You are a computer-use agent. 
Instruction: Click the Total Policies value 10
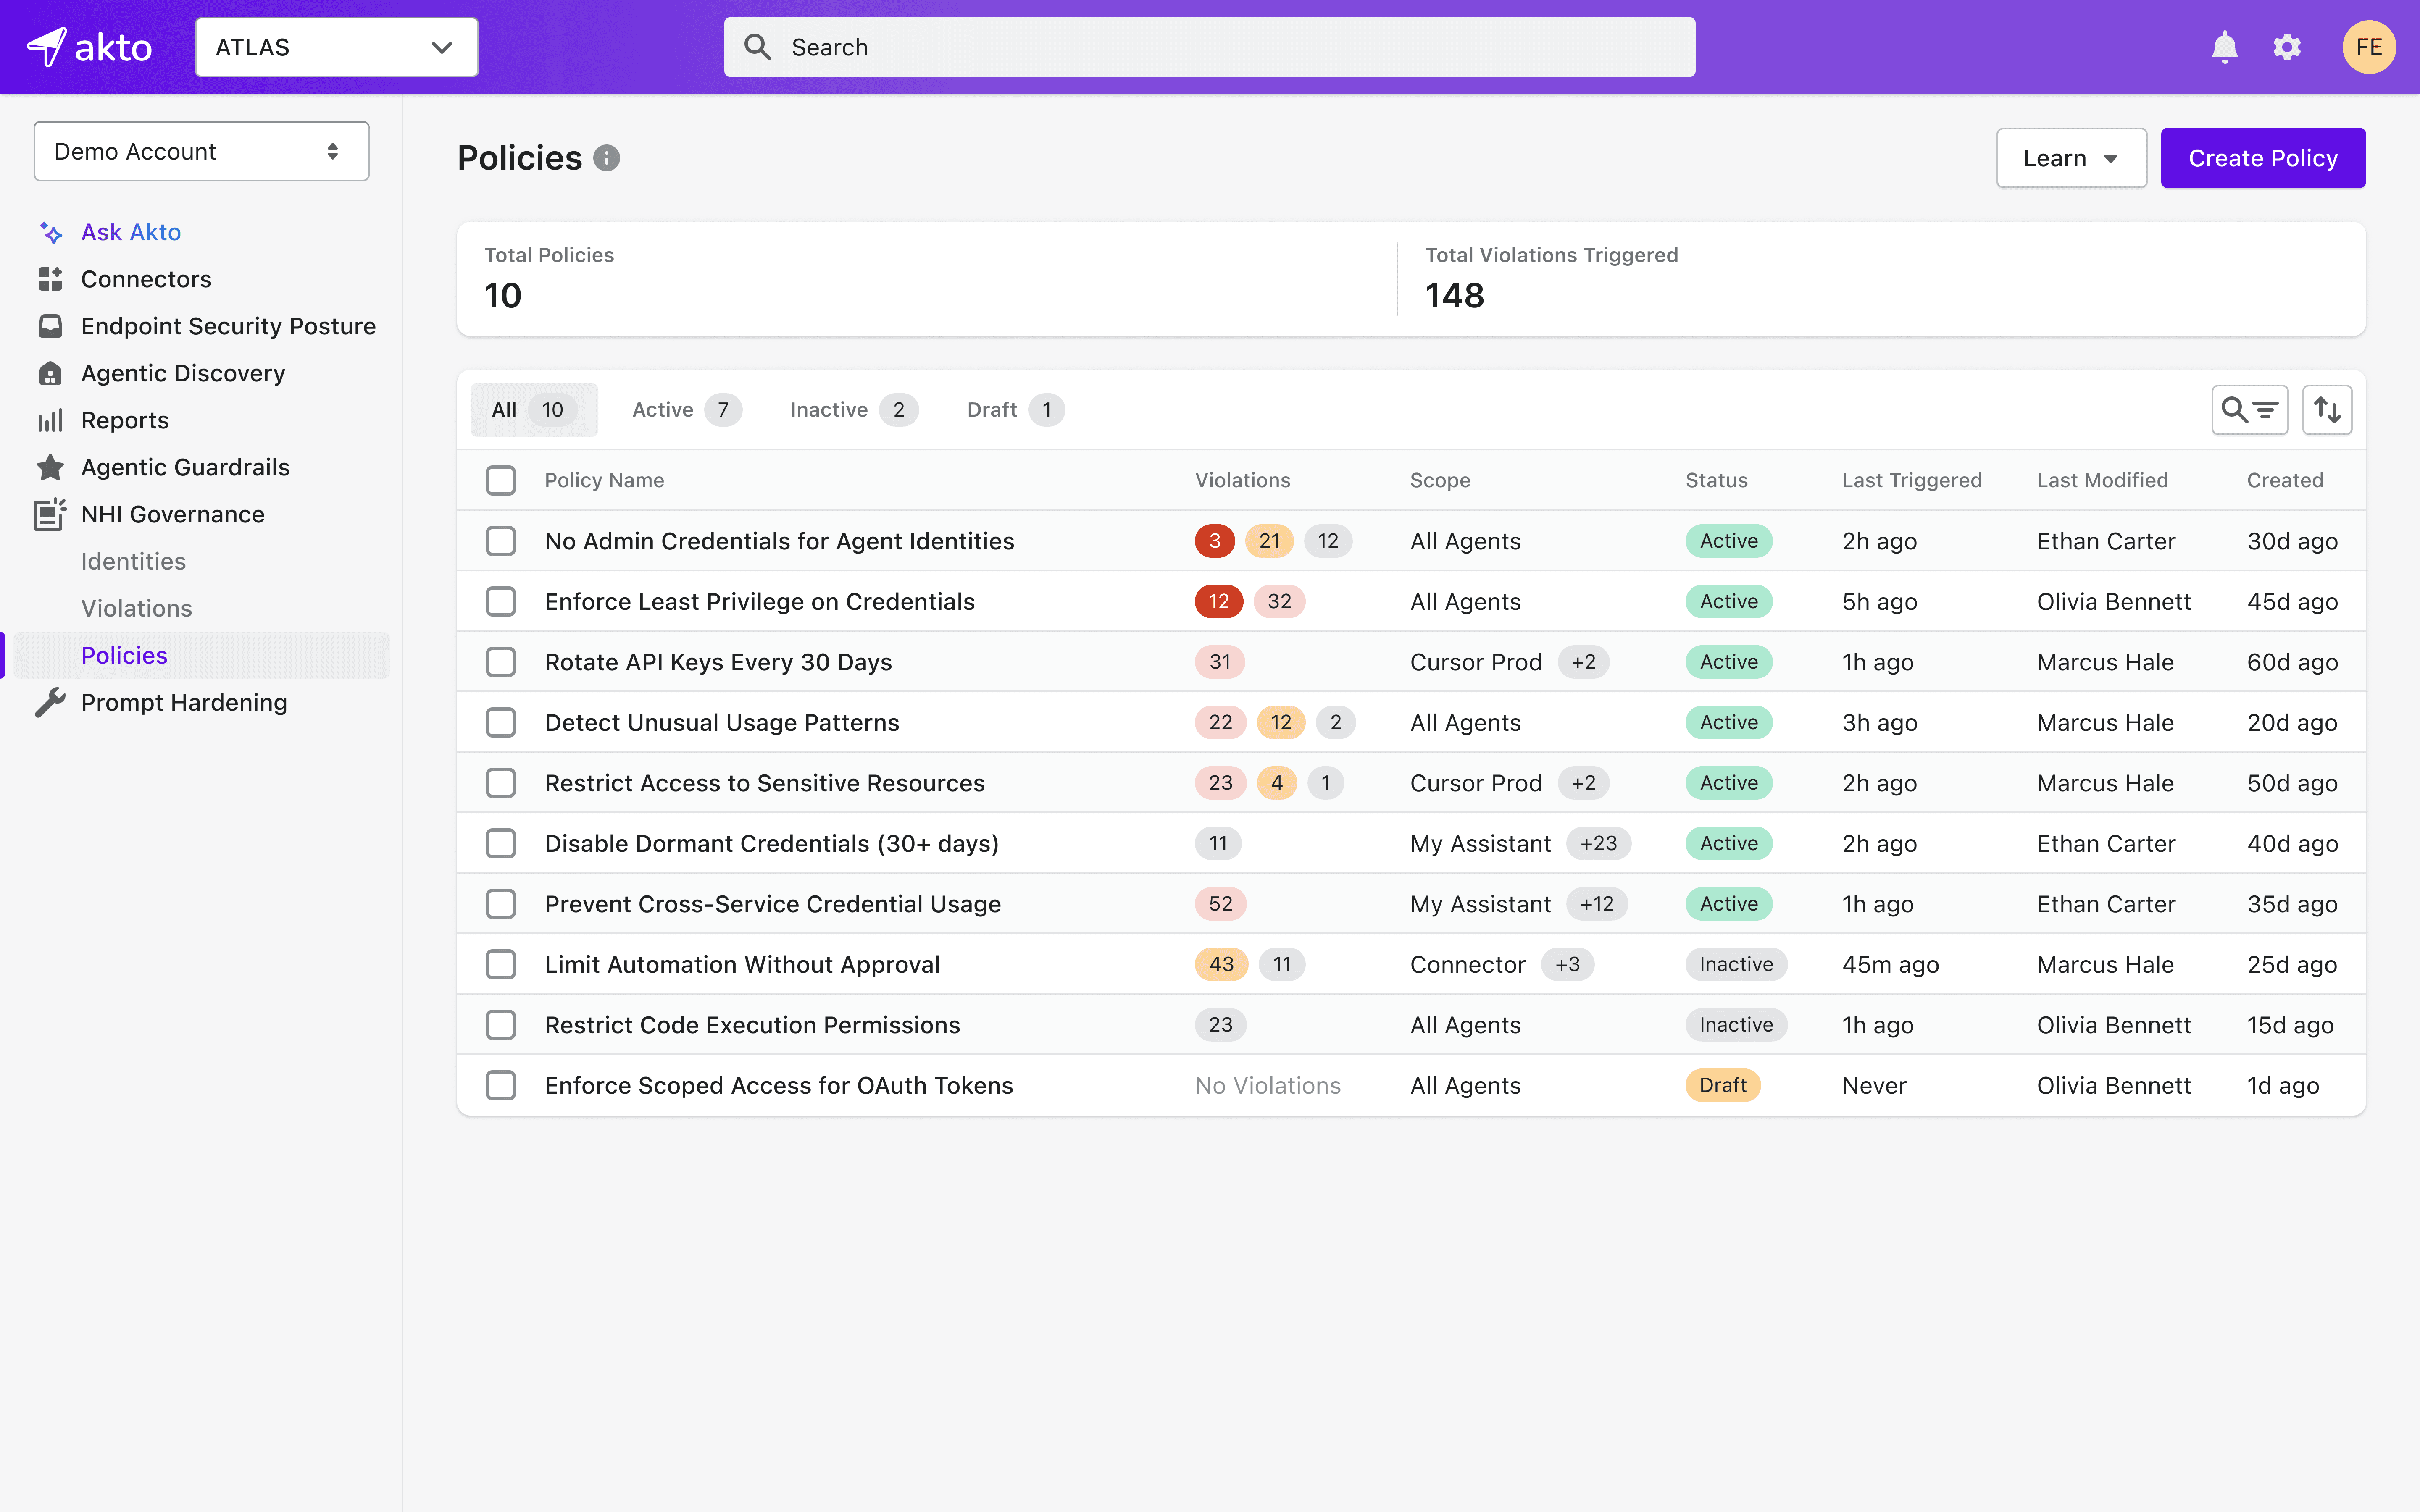coord(503,296)
